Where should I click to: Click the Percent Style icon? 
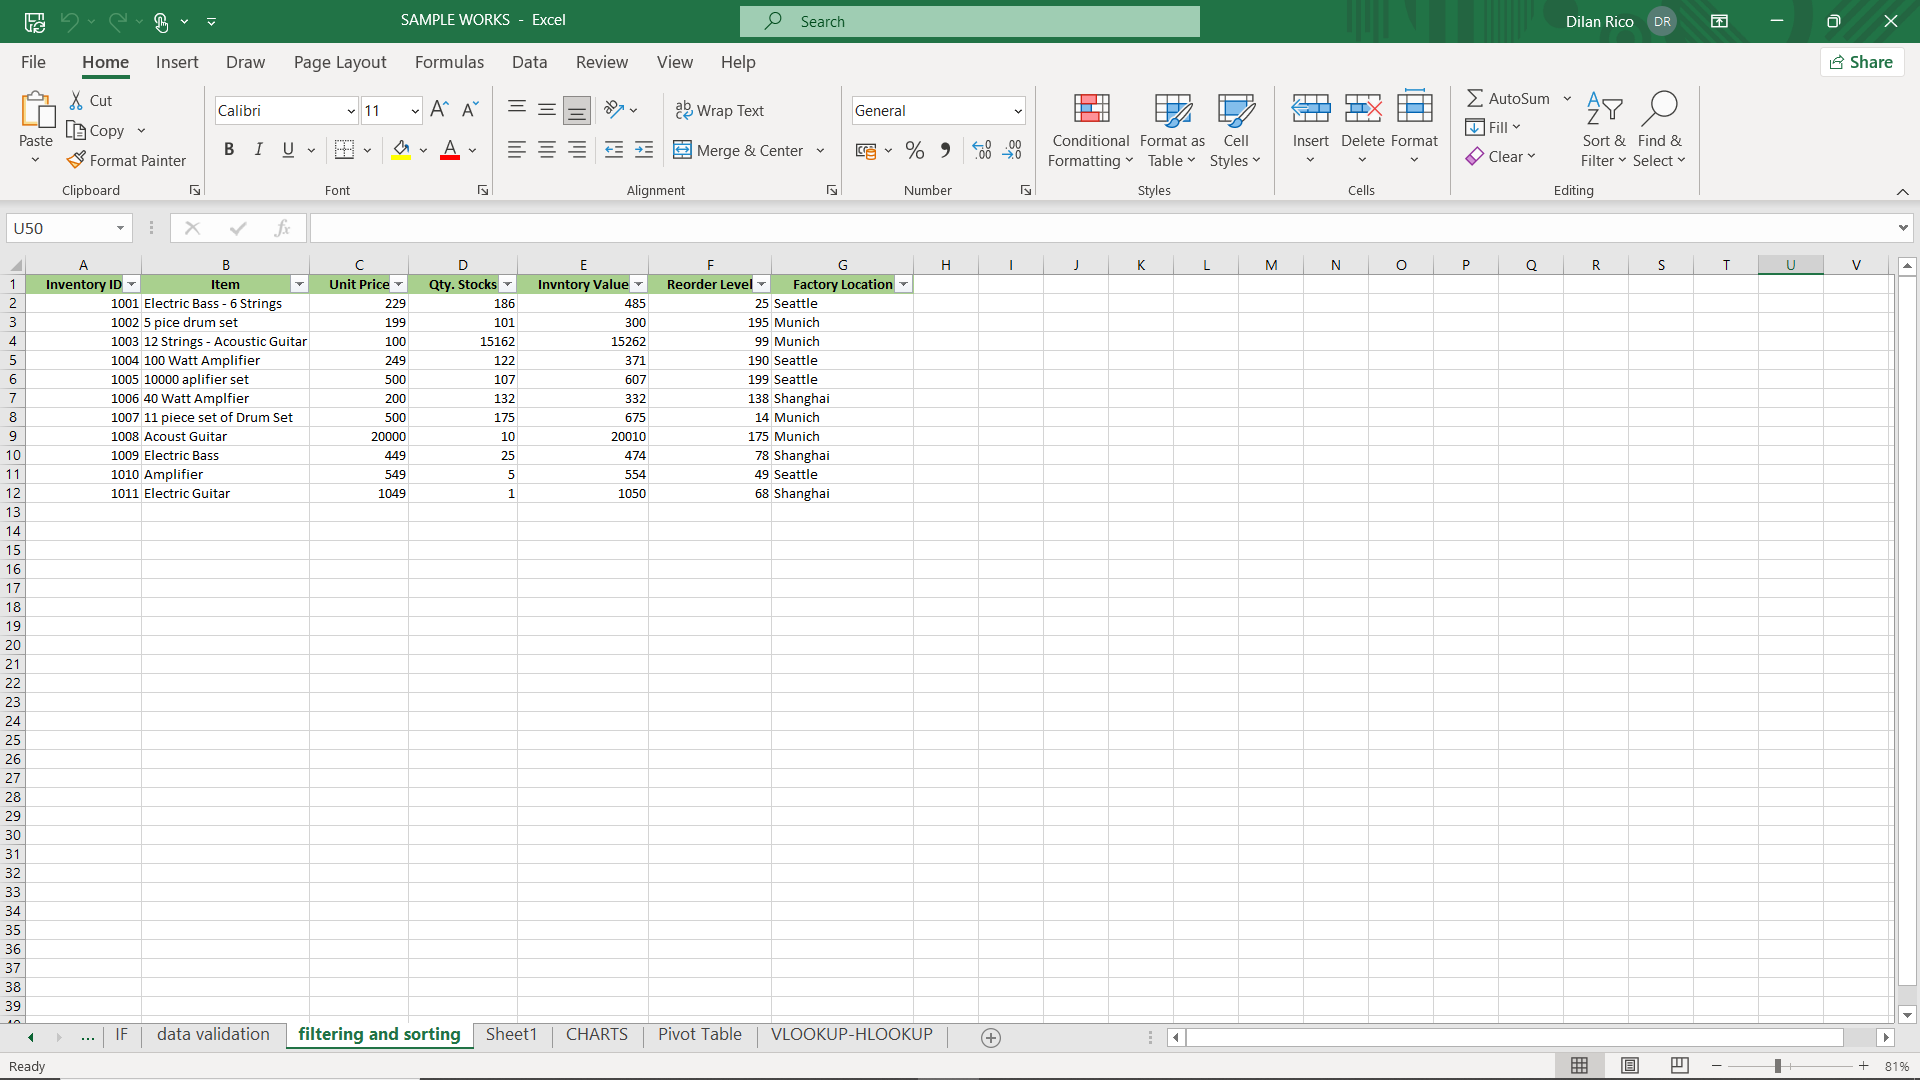[x=914, y=150]
